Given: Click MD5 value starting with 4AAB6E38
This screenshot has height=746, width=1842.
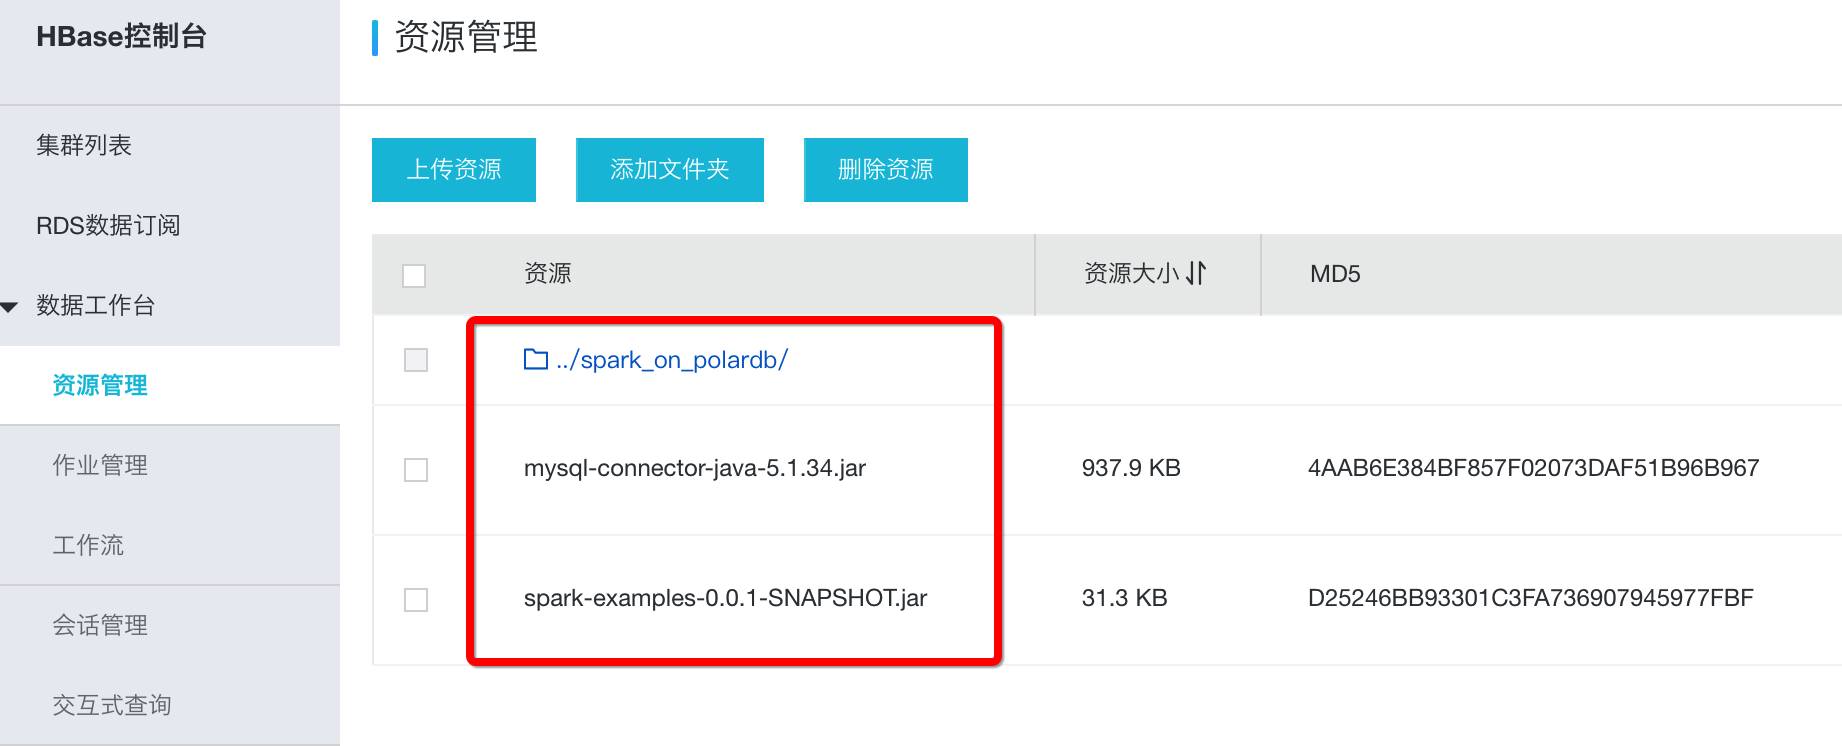Looking at the screenshot, I should click(x=1533, y=468).
